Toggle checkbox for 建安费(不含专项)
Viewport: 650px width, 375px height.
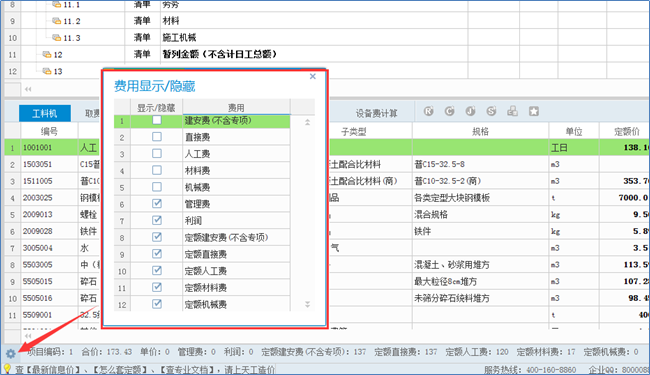(x=157, y=120)
